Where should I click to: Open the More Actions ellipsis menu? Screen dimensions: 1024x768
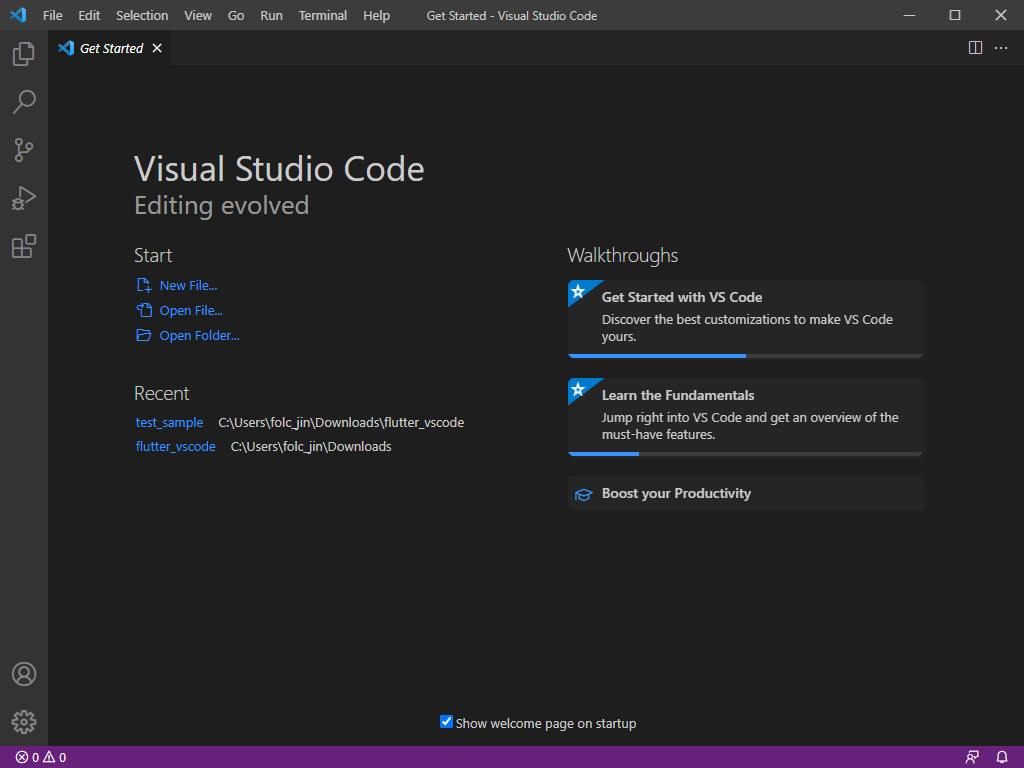tap(1000, 48)
